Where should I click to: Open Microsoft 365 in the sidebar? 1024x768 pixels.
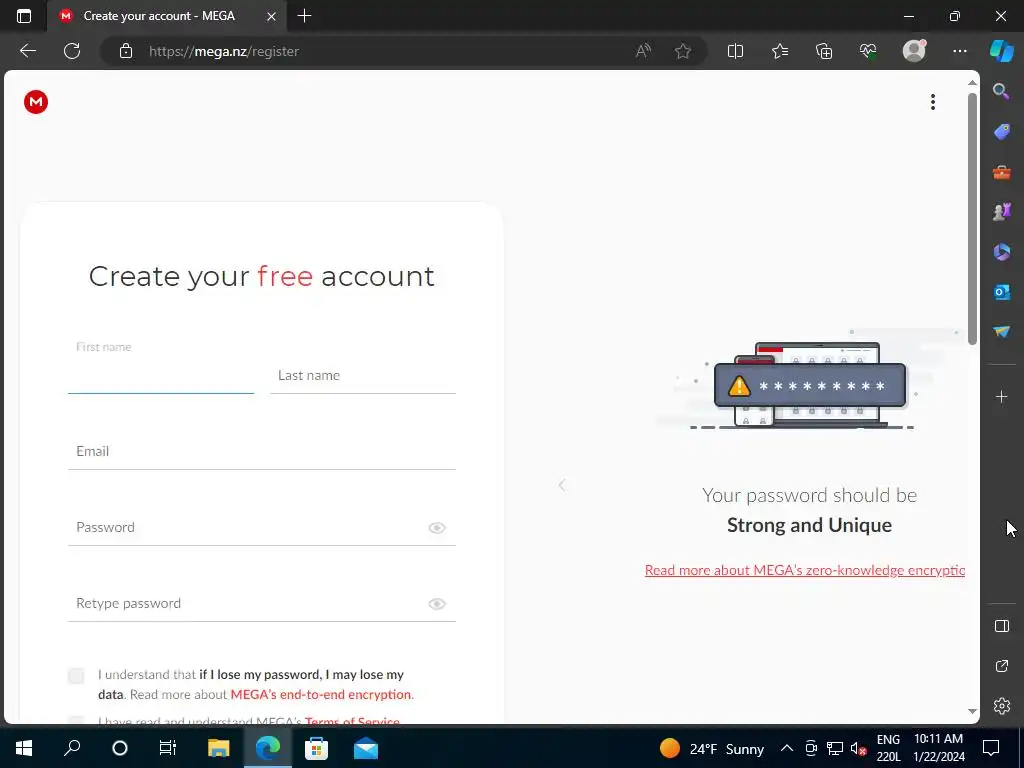[x=1001, y=252]
